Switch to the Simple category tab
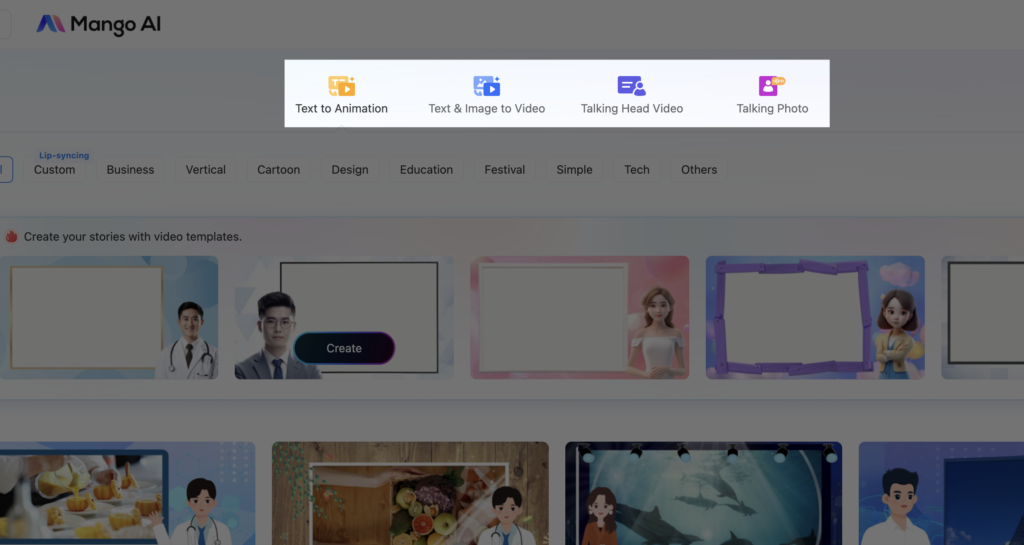Screen dimensions: 1024x545 coord(574,170)
